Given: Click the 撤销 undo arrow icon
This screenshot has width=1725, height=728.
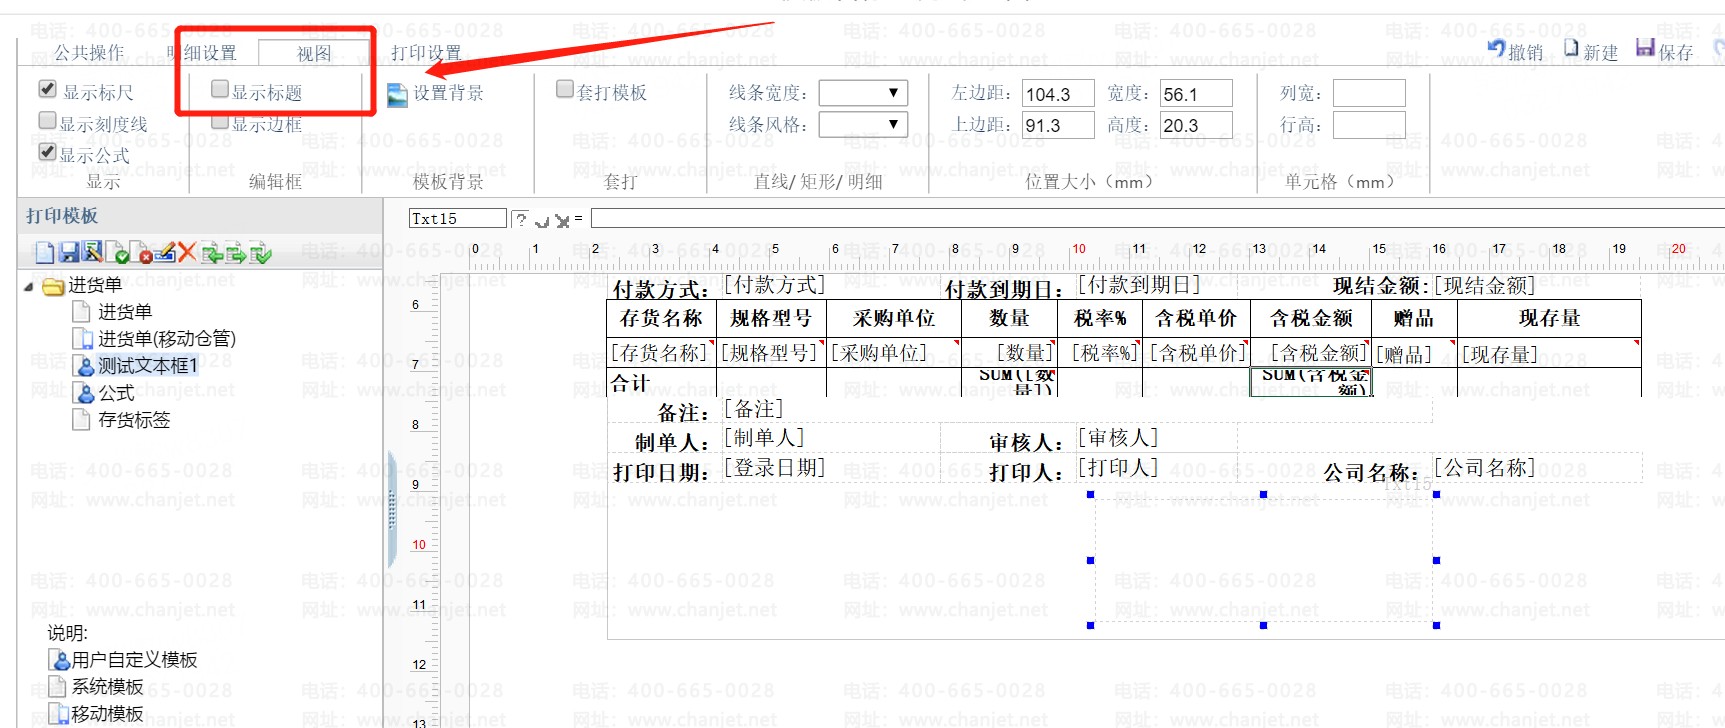Looking at the screenshot, I should point(1496,48).
